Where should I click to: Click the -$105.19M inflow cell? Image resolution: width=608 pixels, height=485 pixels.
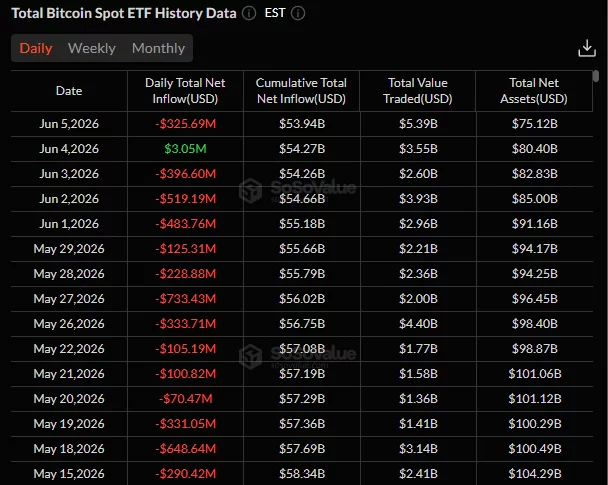tap(186, 349)
